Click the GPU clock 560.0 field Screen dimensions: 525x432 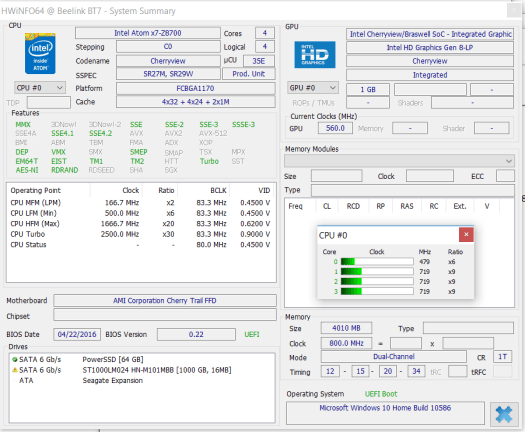335,128
